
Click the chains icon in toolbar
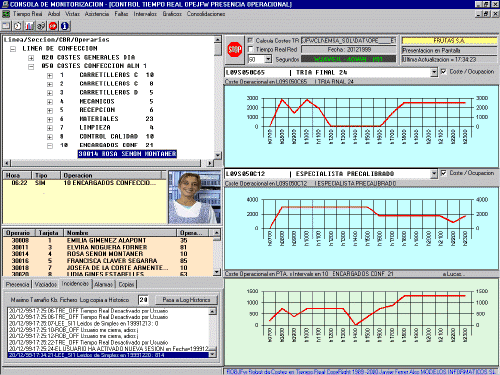[41, 26]
